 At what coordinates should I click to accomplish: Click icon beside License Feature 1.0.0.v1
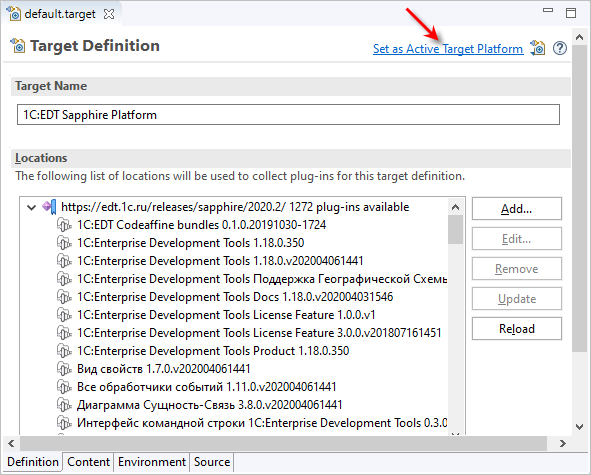(64, 315)
